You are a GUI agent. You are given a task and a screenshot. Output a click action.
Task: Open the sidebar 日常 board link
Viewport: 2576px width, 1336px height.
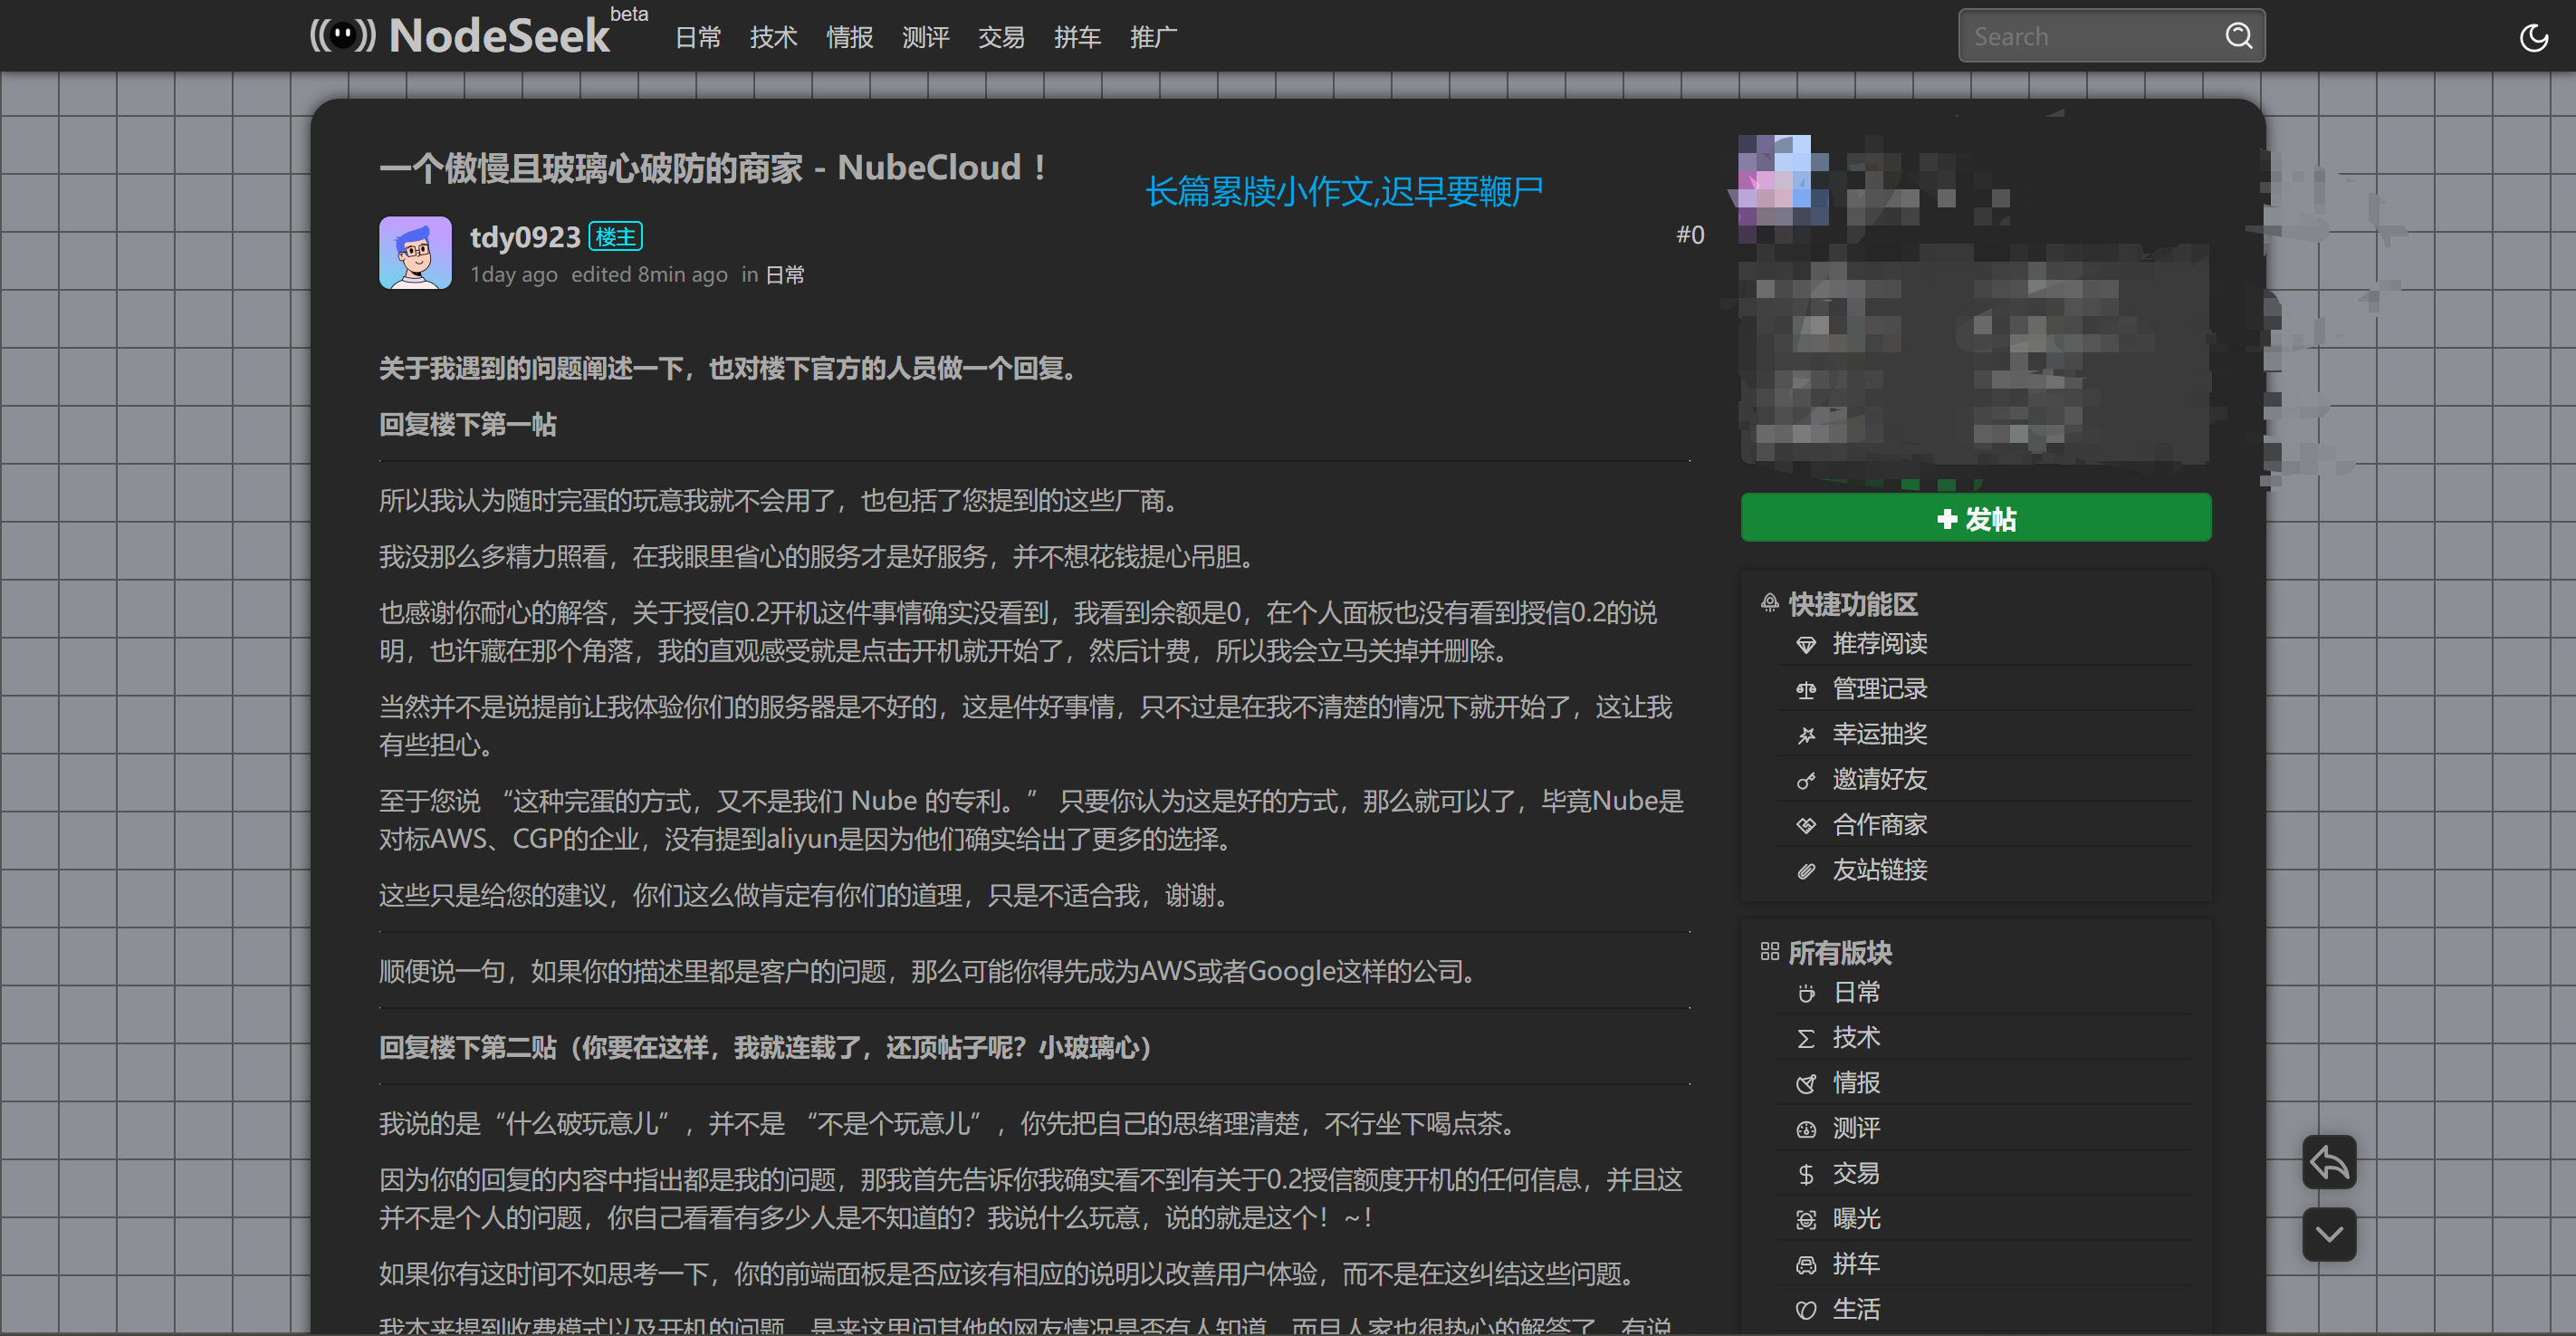point(1856,993)
